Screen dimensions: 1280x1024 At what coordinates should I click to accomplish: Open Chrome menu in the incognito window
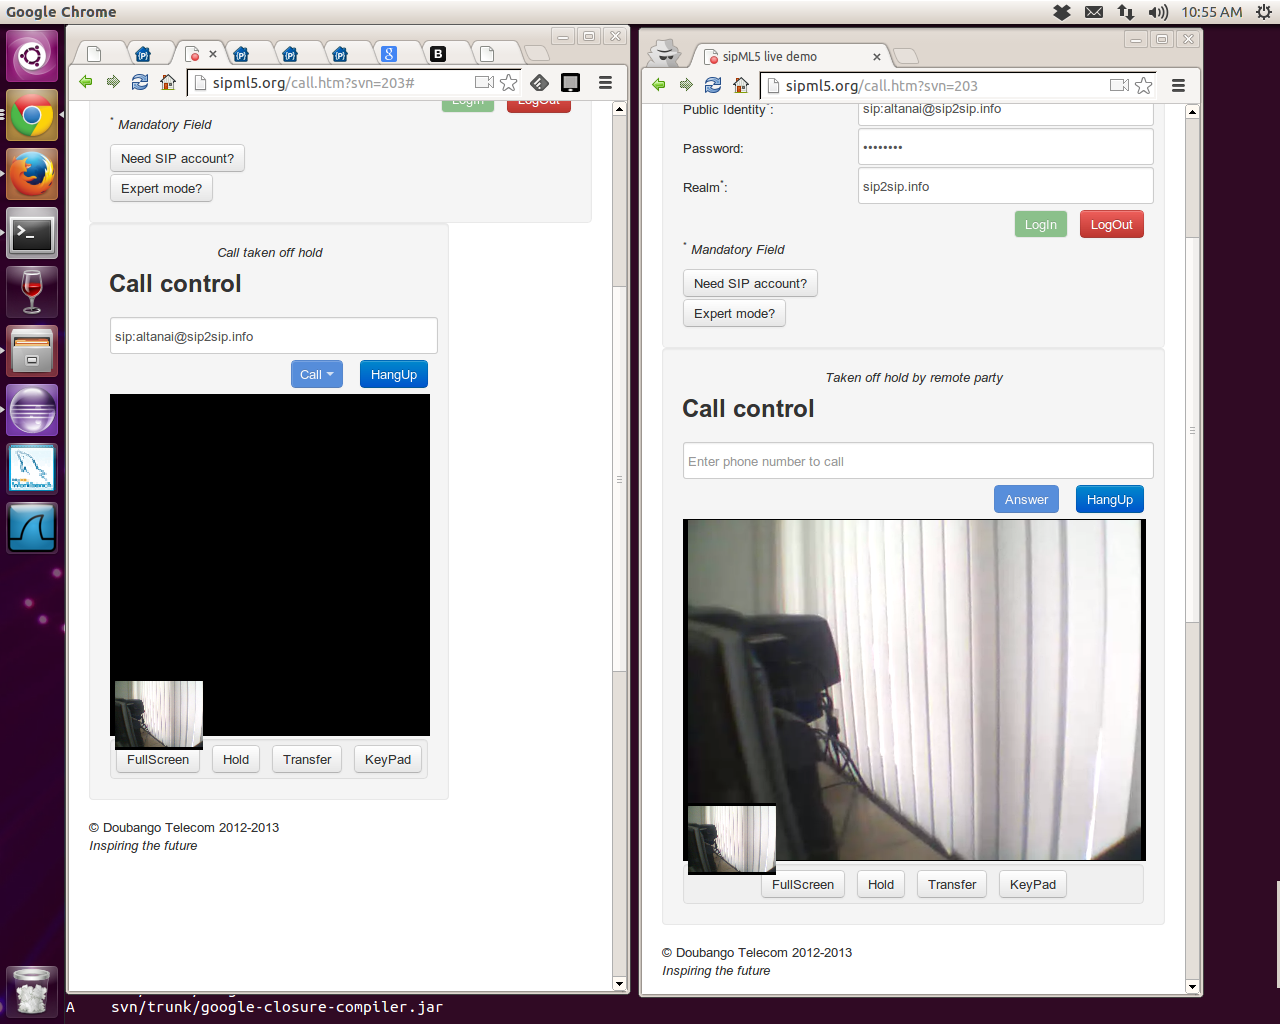point(1178,85)
